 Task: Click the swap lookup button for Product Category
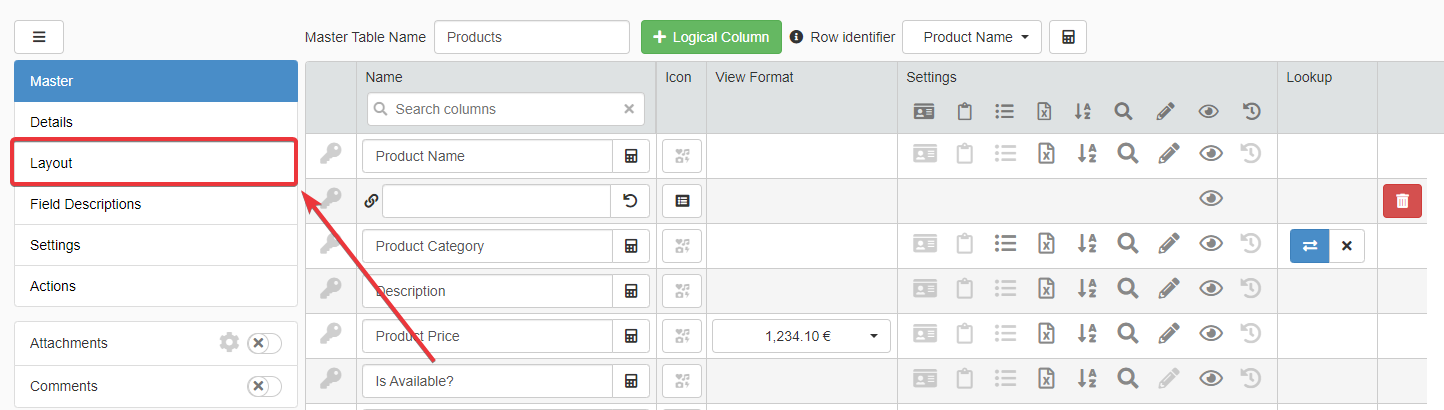point(1309,246)
